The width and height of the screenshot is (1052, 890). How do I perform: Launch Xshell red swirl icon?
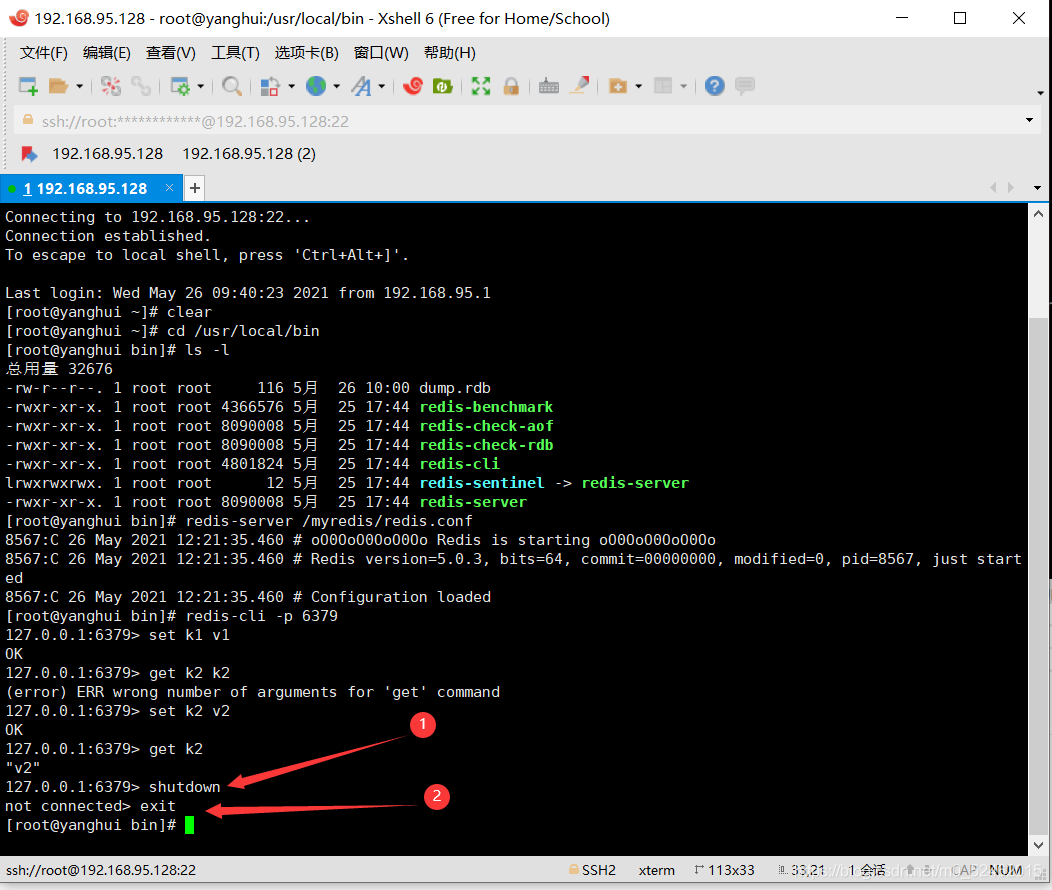click(x=413, y=86)
